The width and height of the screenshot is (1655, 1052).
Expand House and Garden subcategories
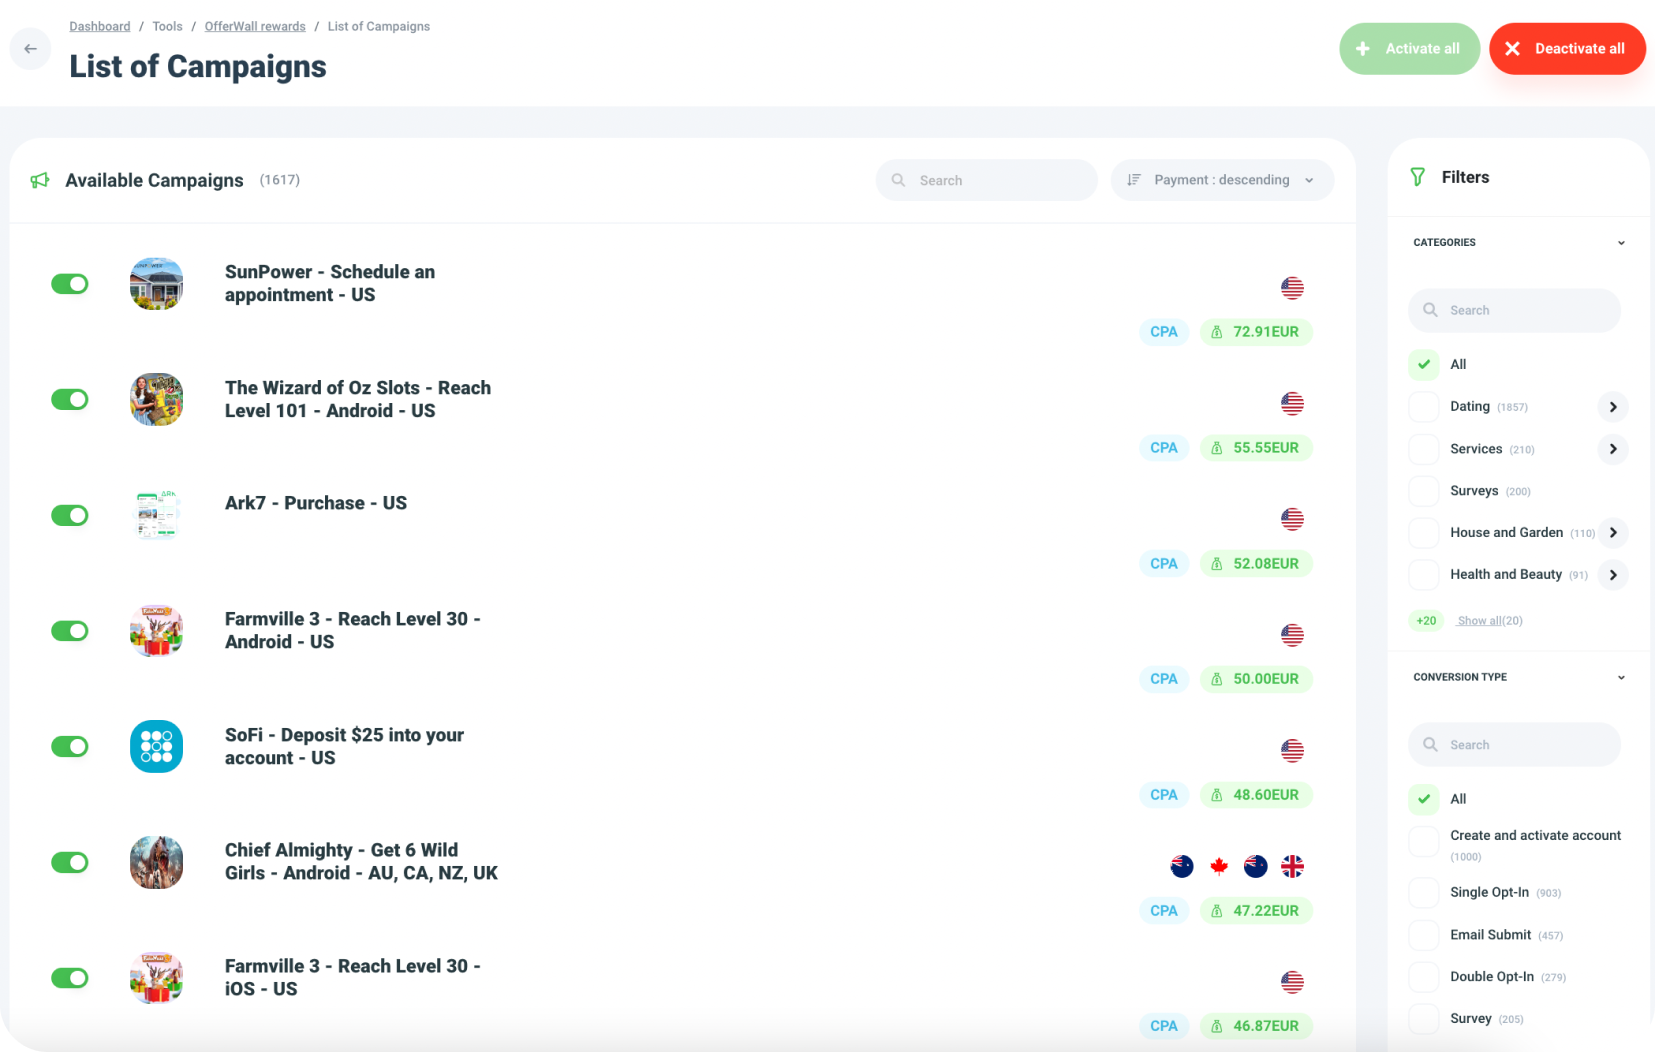coord(1613,533)
